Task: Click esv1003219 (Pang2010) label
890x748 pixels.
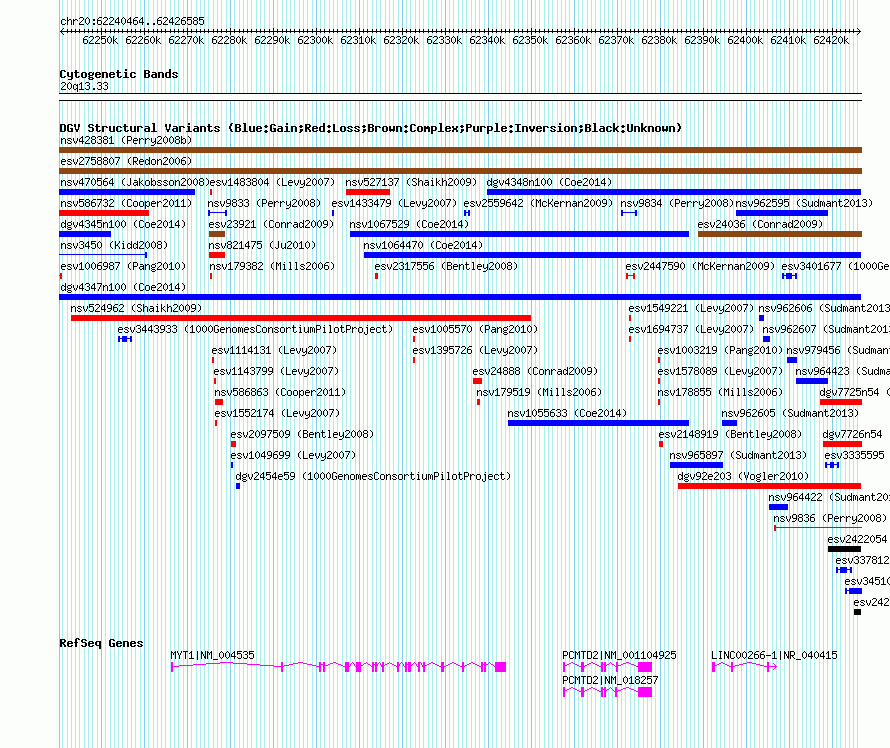Action: click(x=720, y=350)
